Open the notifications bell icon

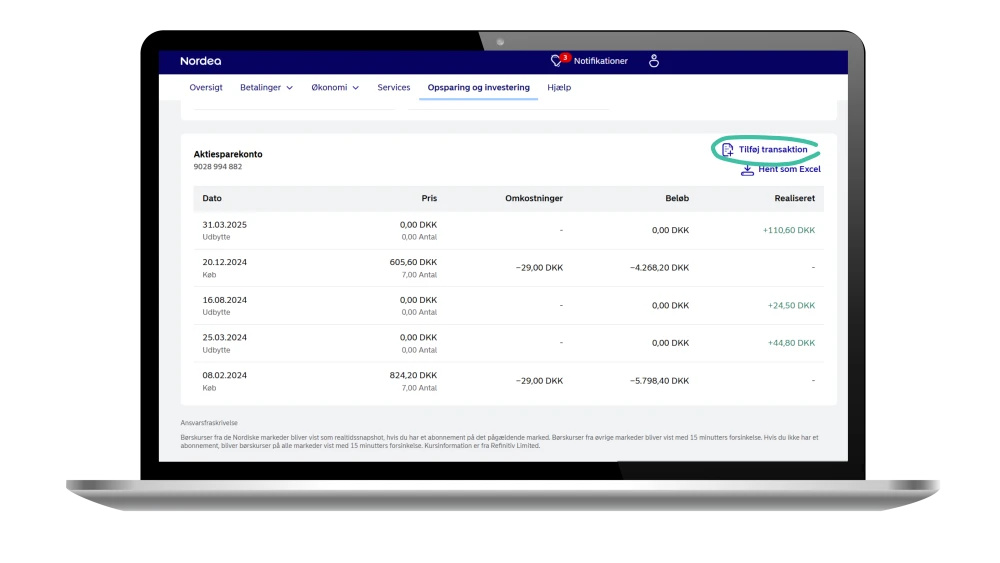pos(558,61)
